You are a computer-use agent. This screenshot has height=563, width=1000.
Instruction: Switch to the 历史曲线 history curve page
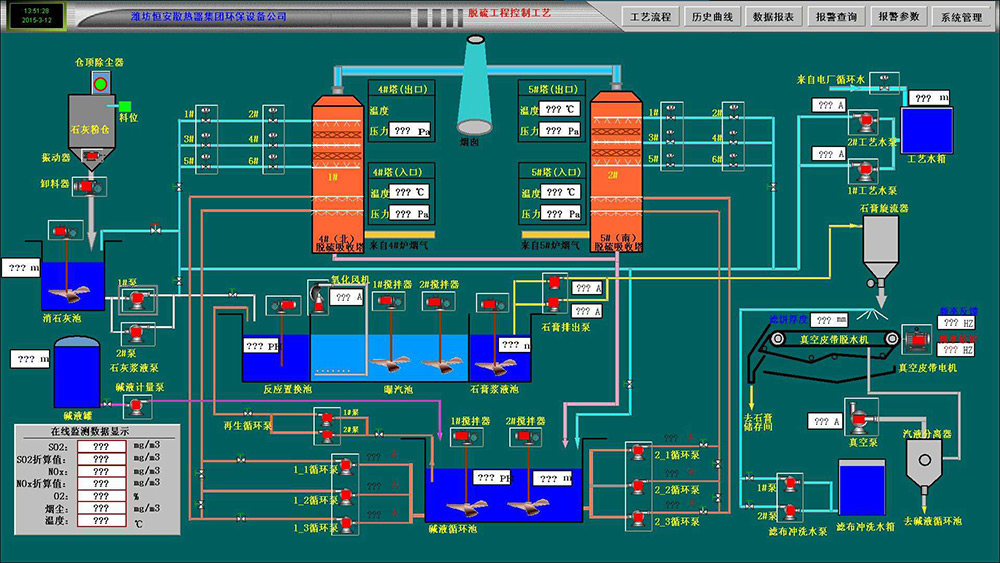[711, 17]
